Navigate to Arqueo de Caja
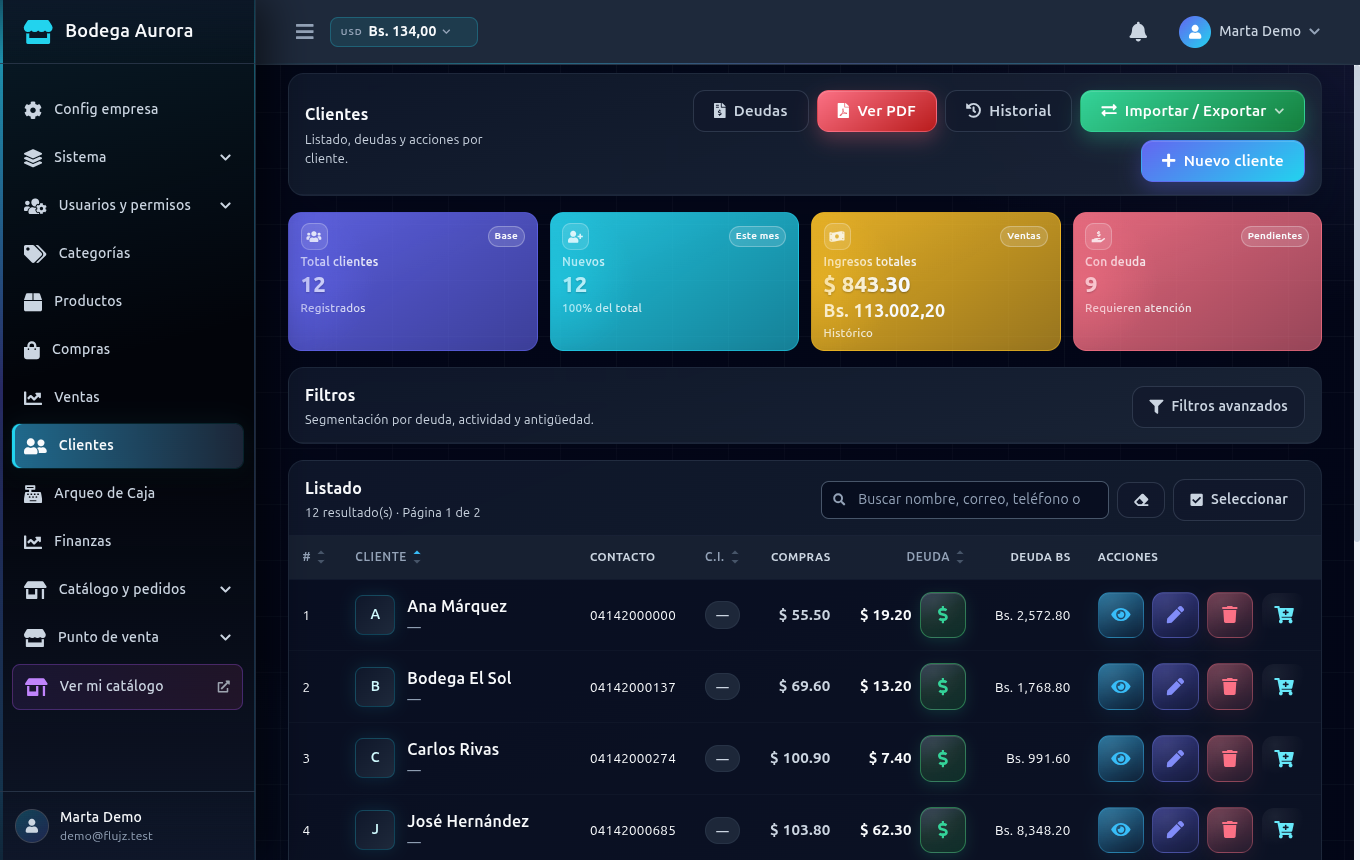The height and width of the screenshot is (860, 1360). (128, 493)
